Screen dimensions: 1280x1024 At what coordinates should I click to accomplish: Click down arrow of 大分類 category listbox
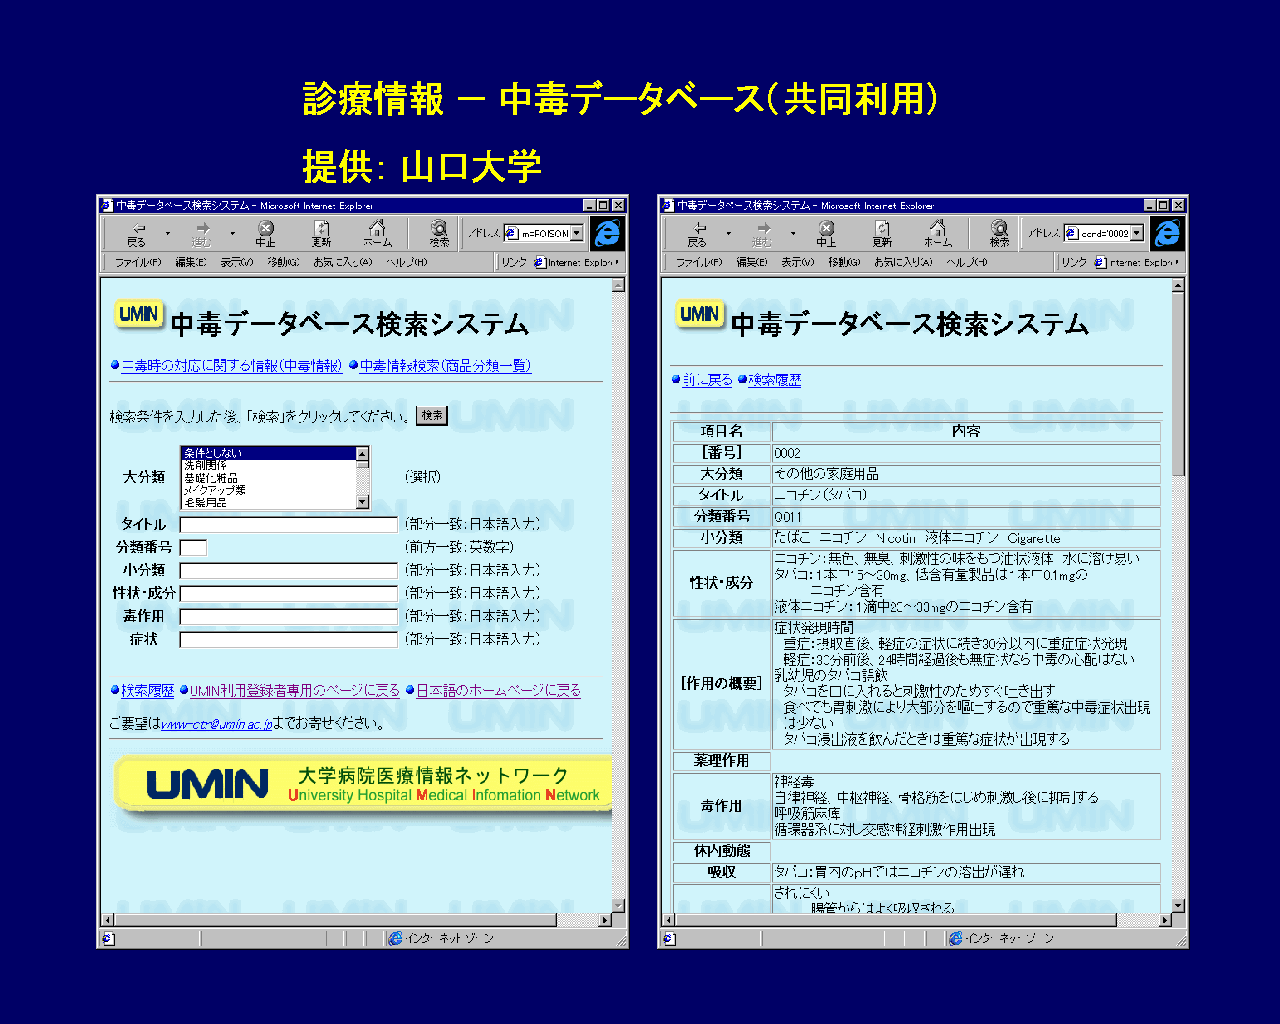pos(363,502)
